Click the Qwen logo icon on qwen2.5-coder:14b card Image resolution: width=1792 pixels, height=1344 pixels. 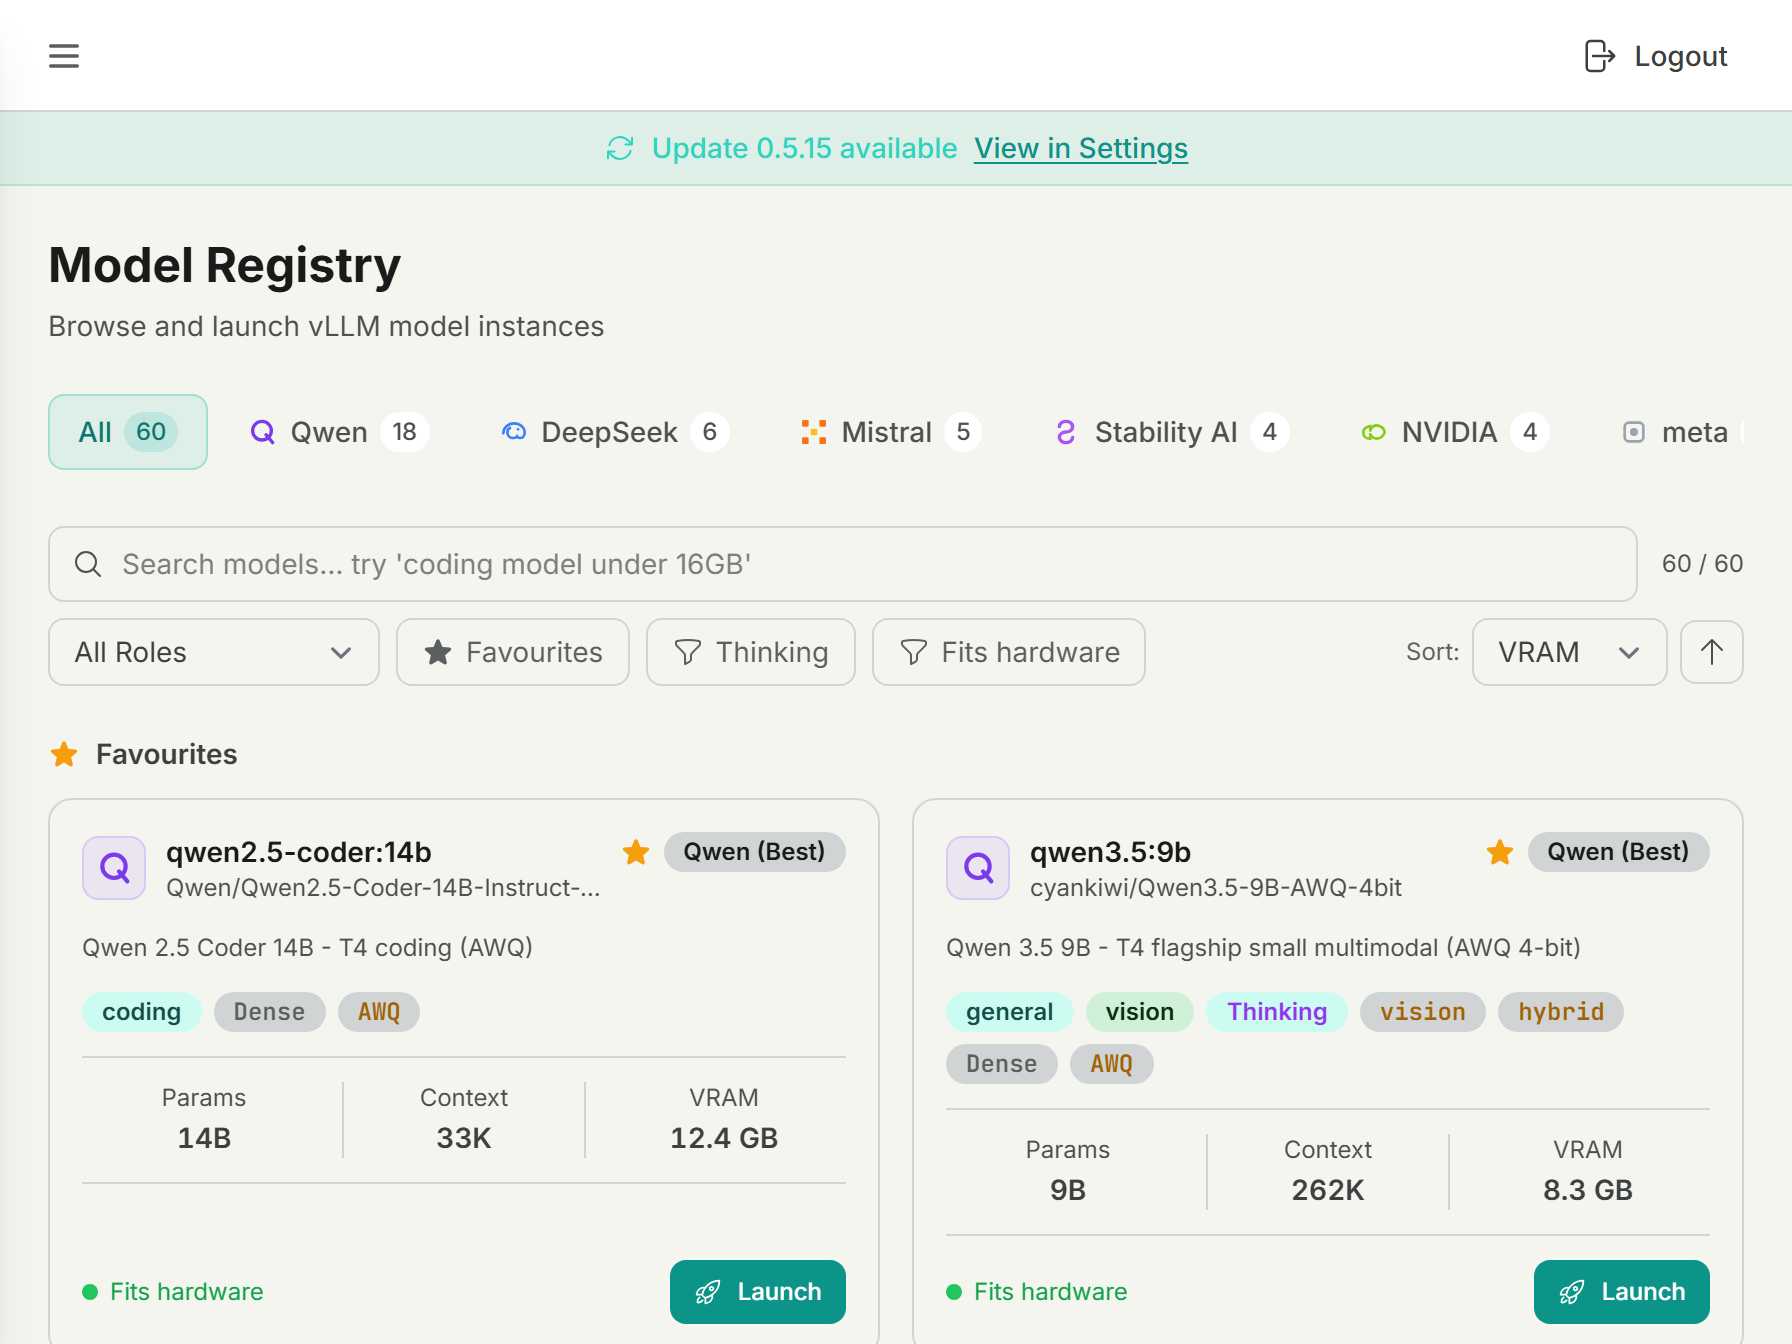tap(113, 868)
